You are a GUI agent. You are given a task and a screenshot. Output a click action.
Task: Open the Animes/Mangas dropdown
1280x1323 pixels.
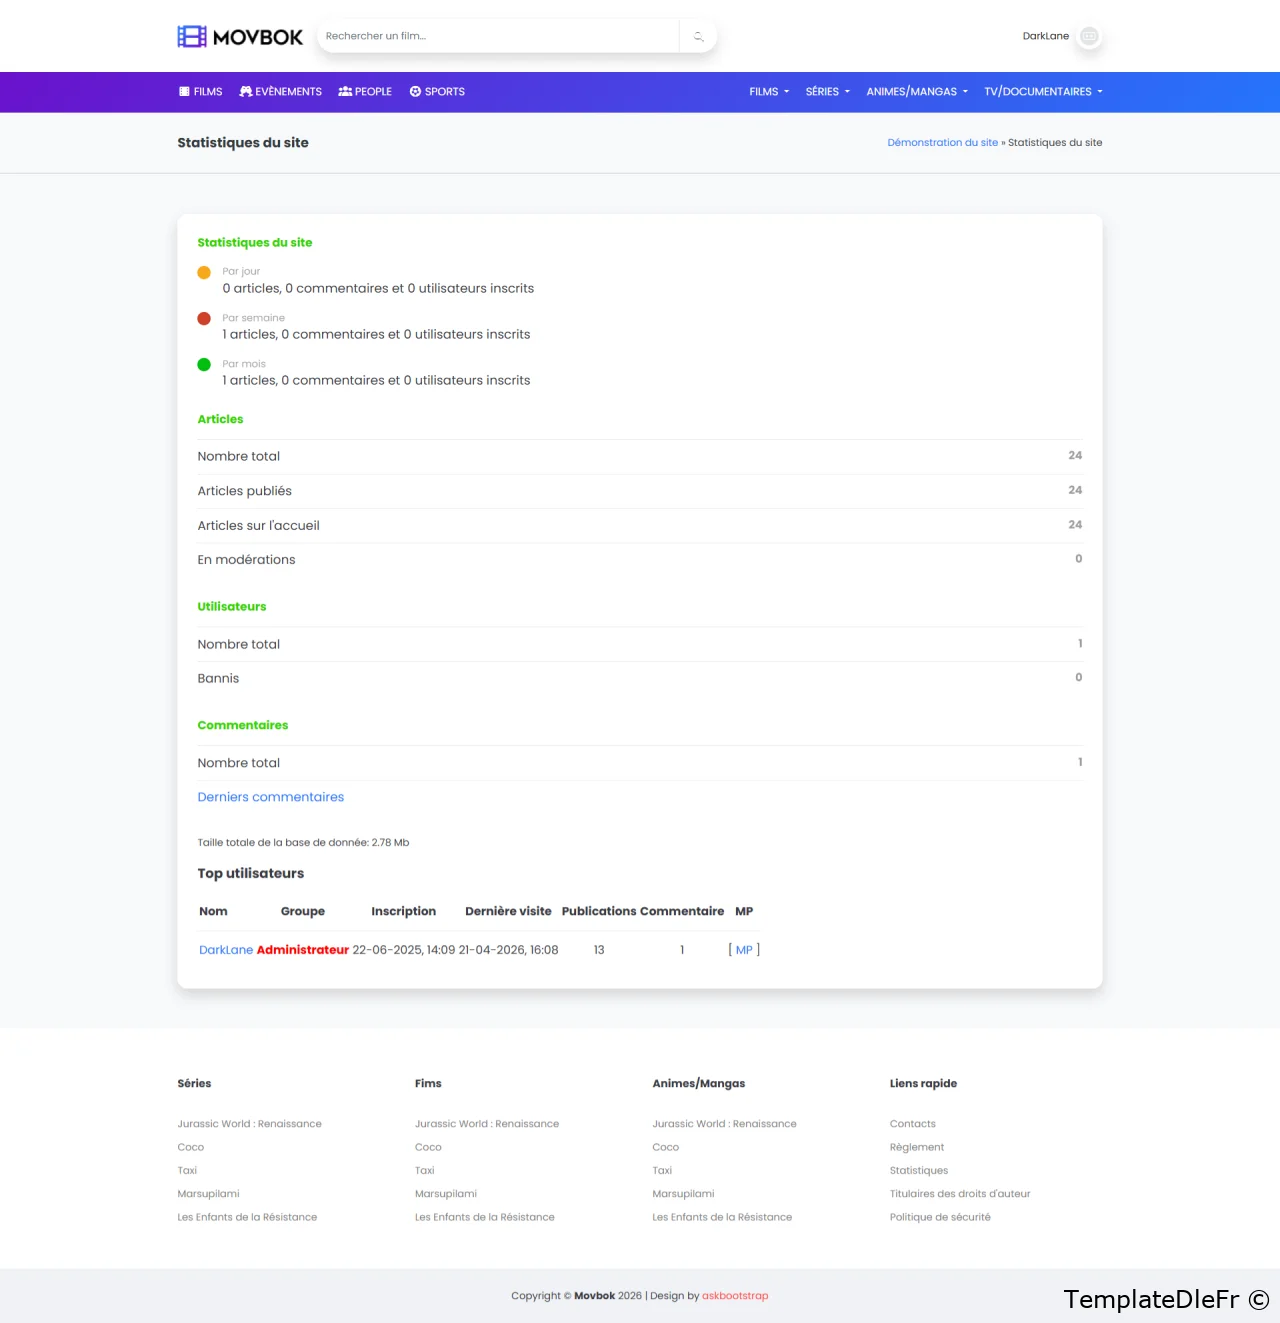916,92
